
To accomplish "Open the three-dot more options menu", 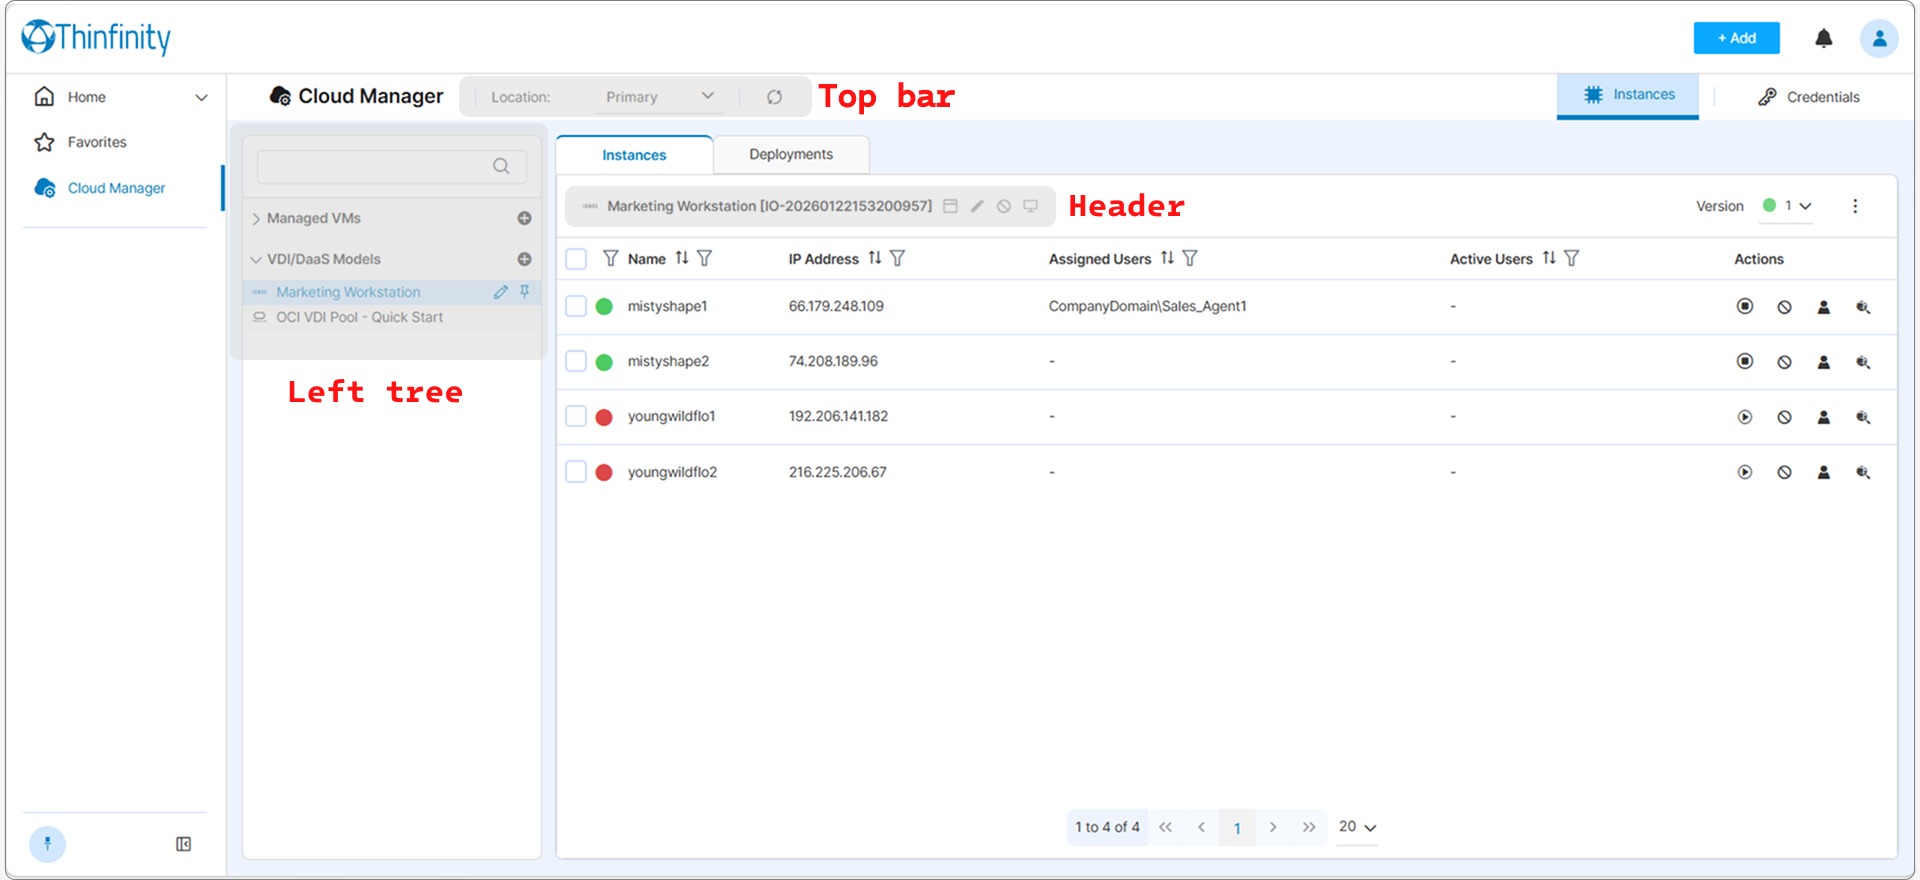I will [x=1855, y=206].
